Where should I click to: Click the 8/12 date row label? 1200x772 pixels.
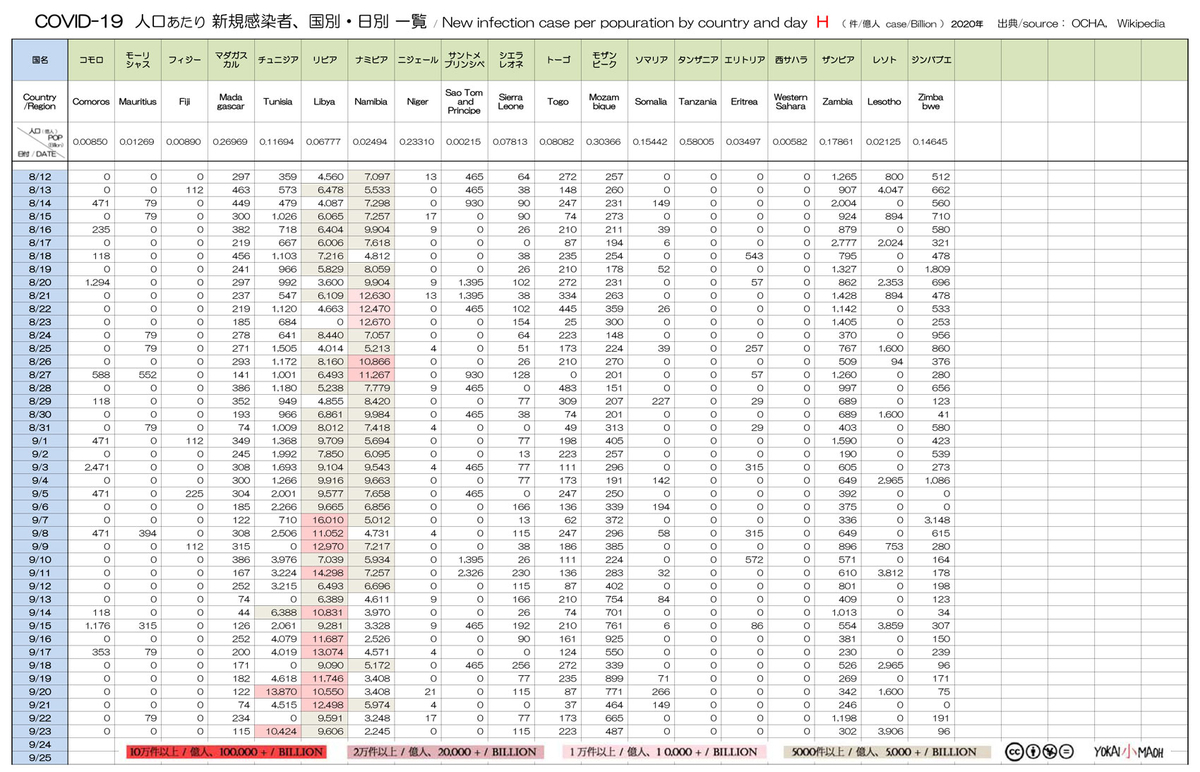(x=41, y=177)
